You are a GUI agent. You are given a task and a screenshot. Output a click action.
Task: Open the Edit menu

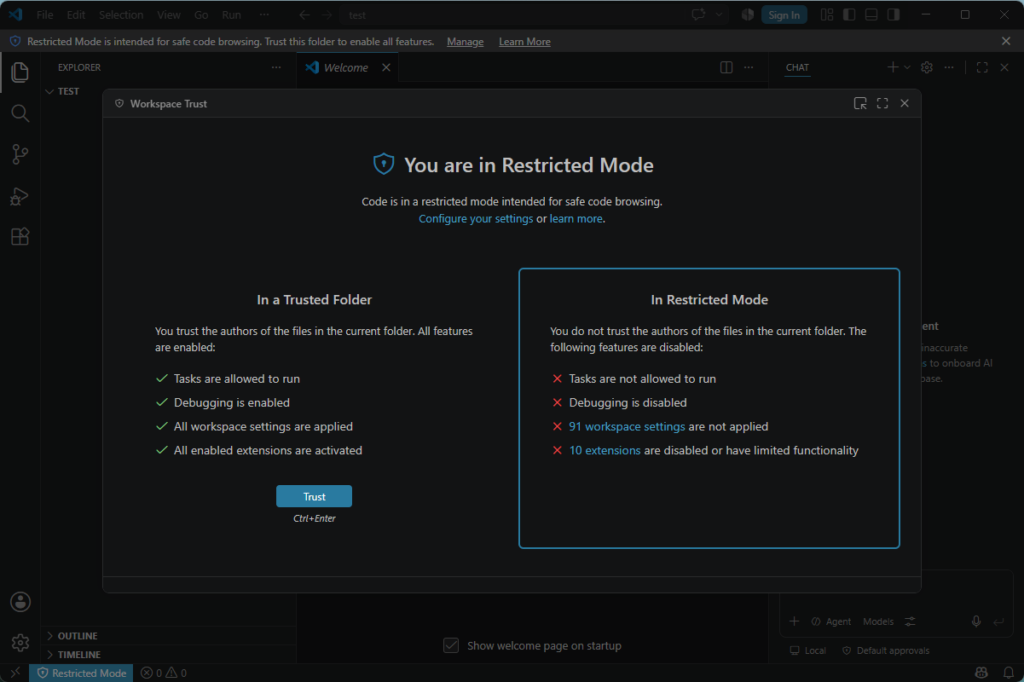tap(76, 14)
